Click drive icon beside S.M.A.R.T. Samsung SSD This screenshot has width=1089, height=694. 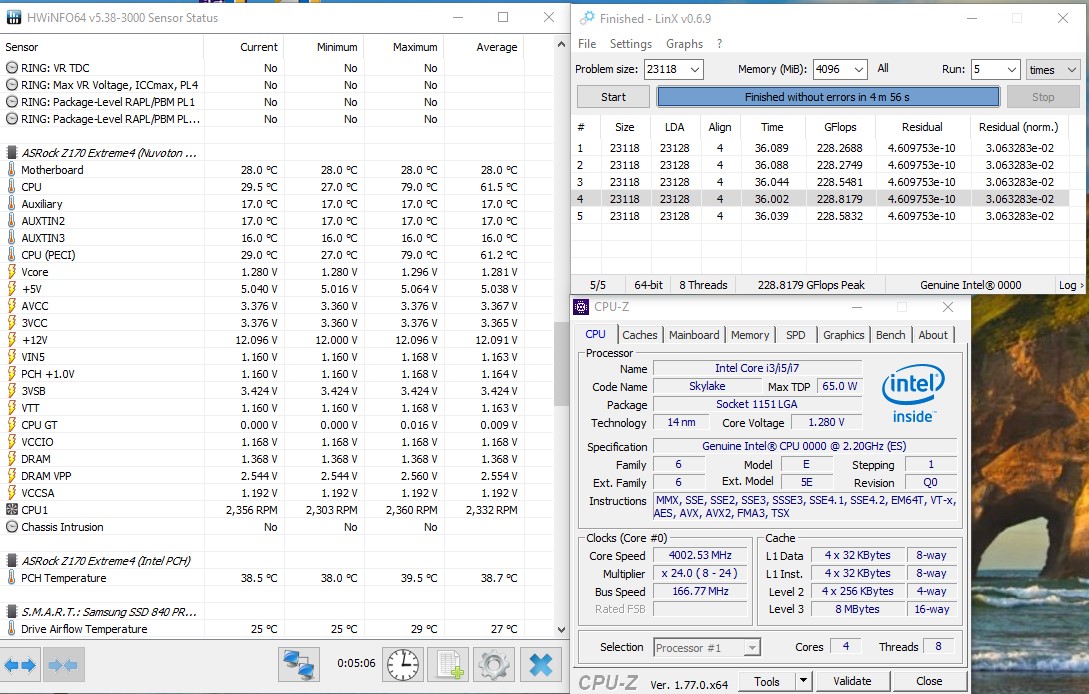point(11,612)
